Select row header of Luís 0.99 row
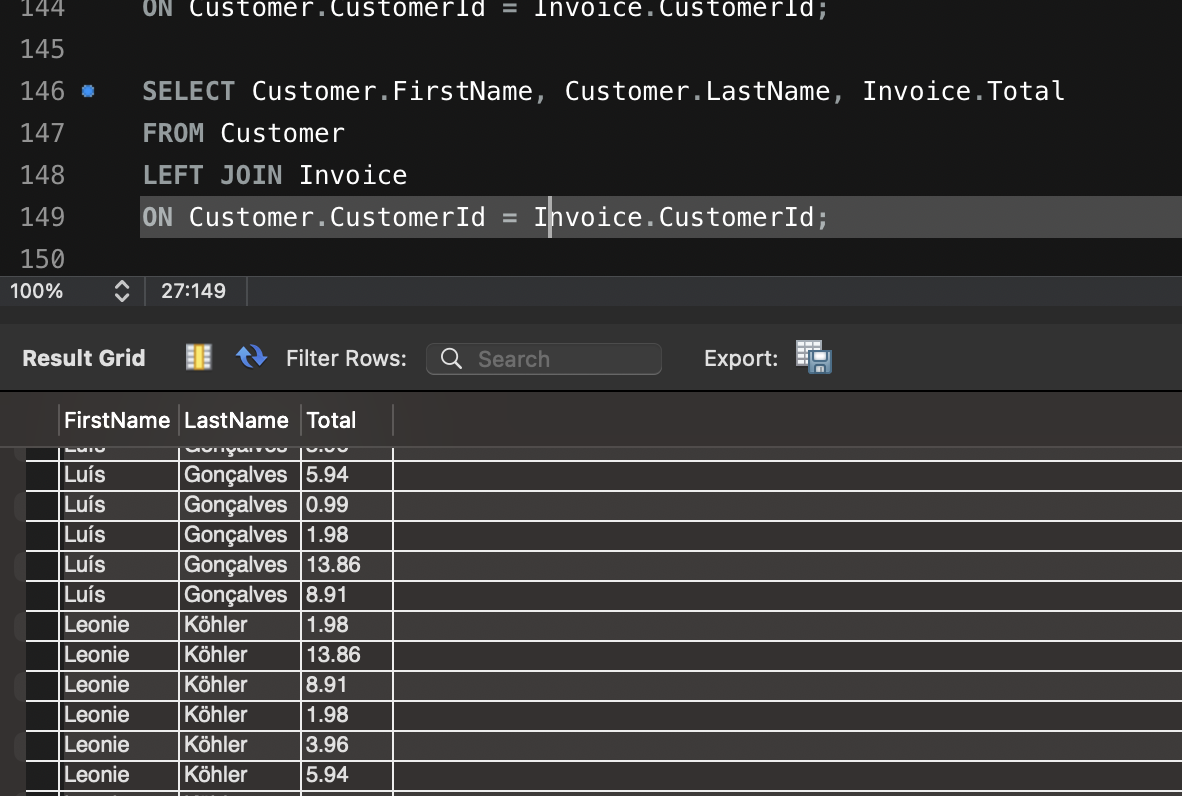The width and height of the screenshot is (1182, 796). tap(42, 505)
